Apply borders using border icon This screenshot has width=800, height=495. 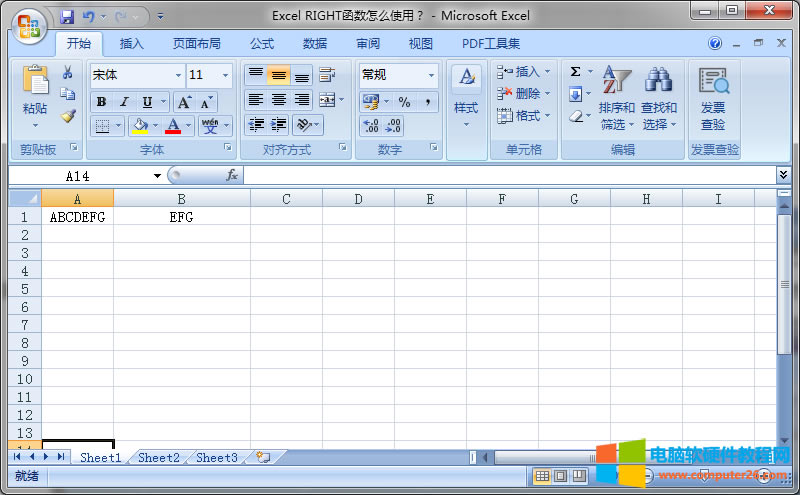click(103, 126)
